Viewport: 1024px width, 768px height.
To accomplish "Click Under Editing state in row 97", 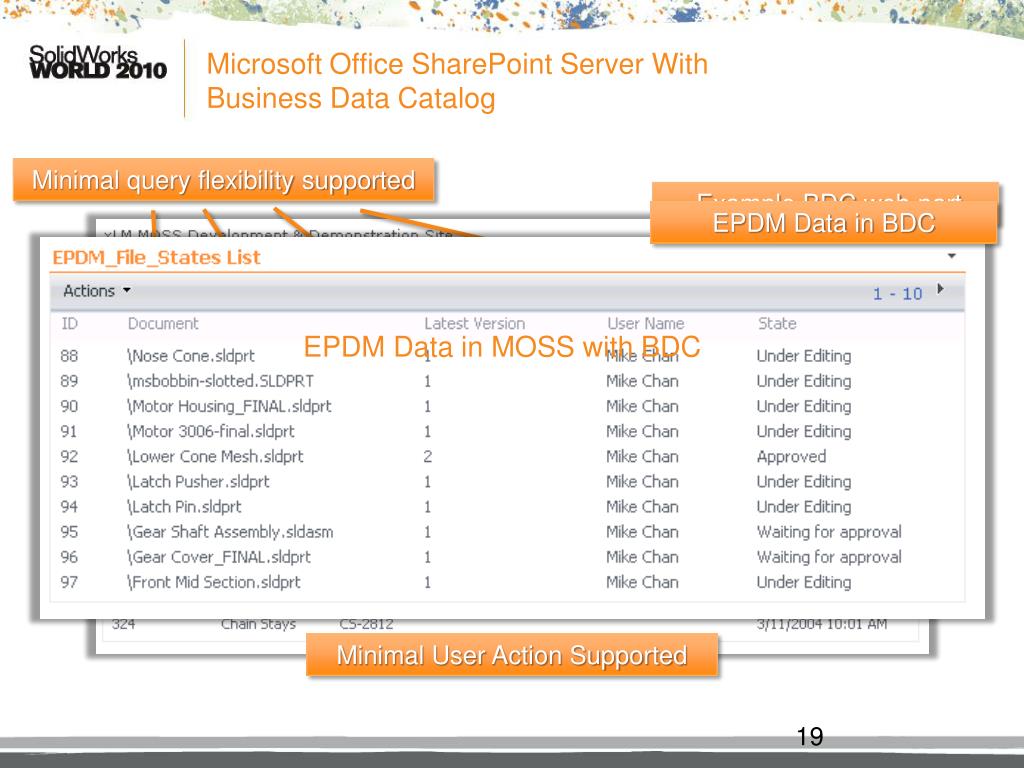I will tap(804, 583).
